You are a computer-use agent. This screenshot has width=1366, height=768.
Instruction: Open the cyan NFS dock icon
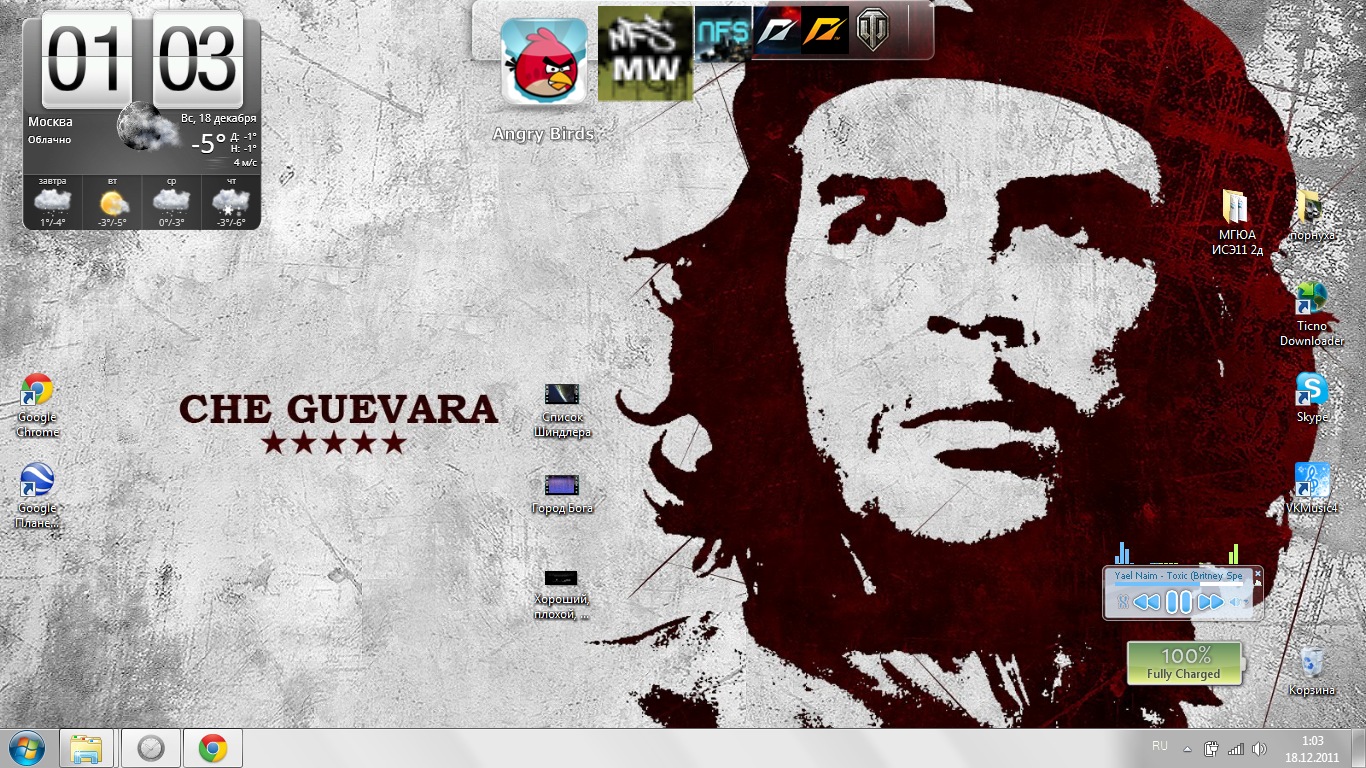tap(722, 34)
